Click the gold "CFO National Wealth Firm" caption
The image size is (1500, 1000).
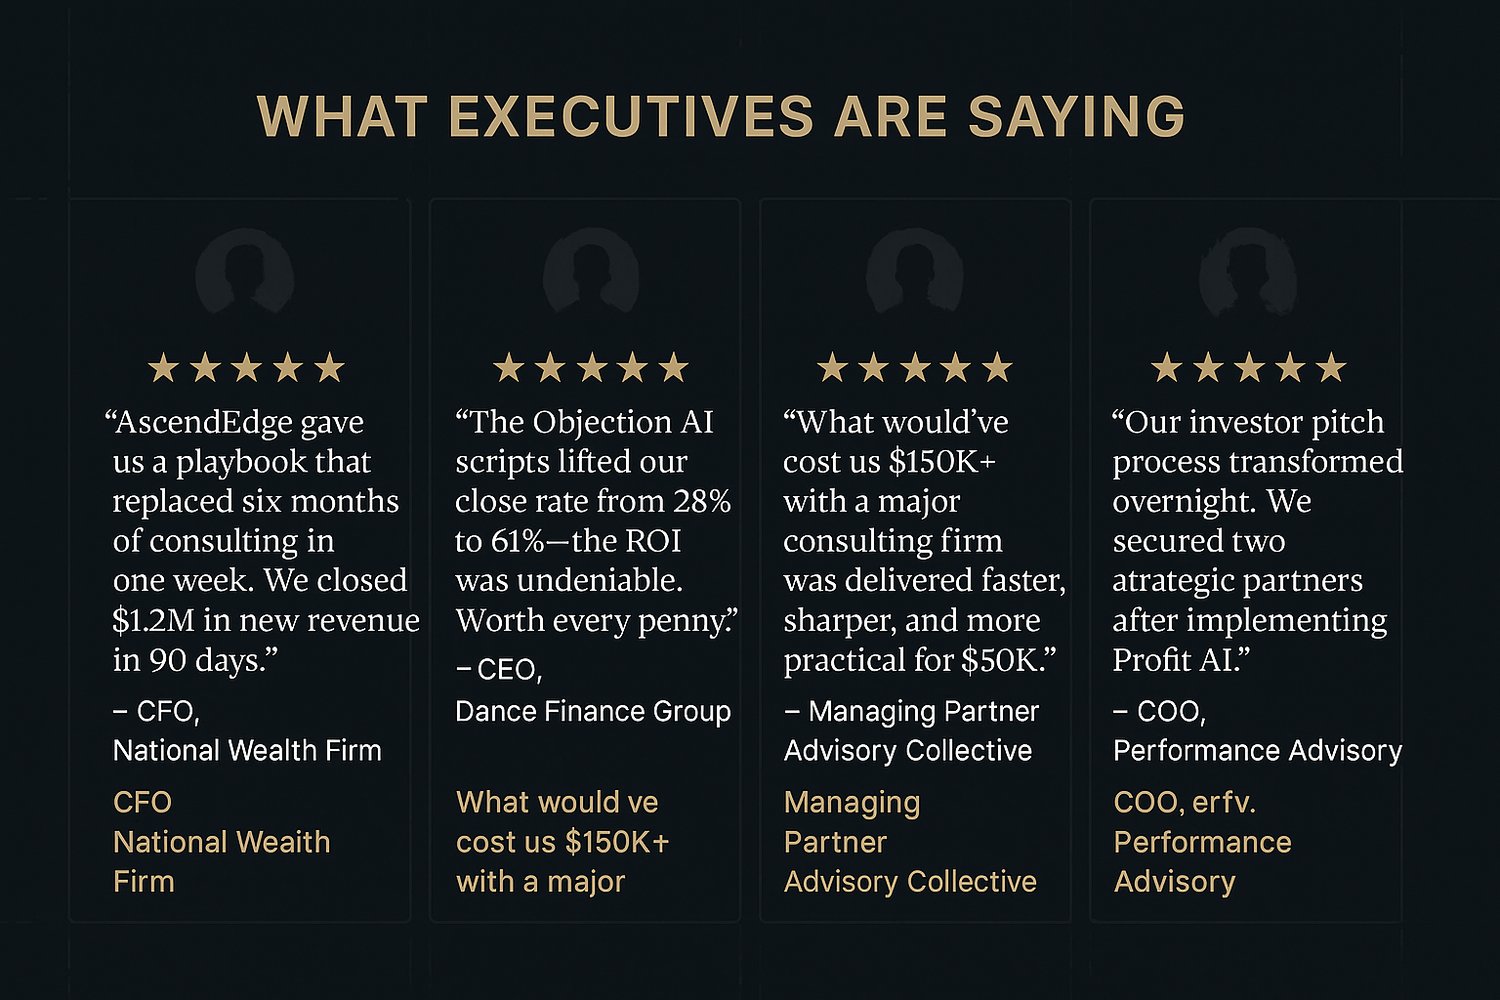click(x=221, y=842)
